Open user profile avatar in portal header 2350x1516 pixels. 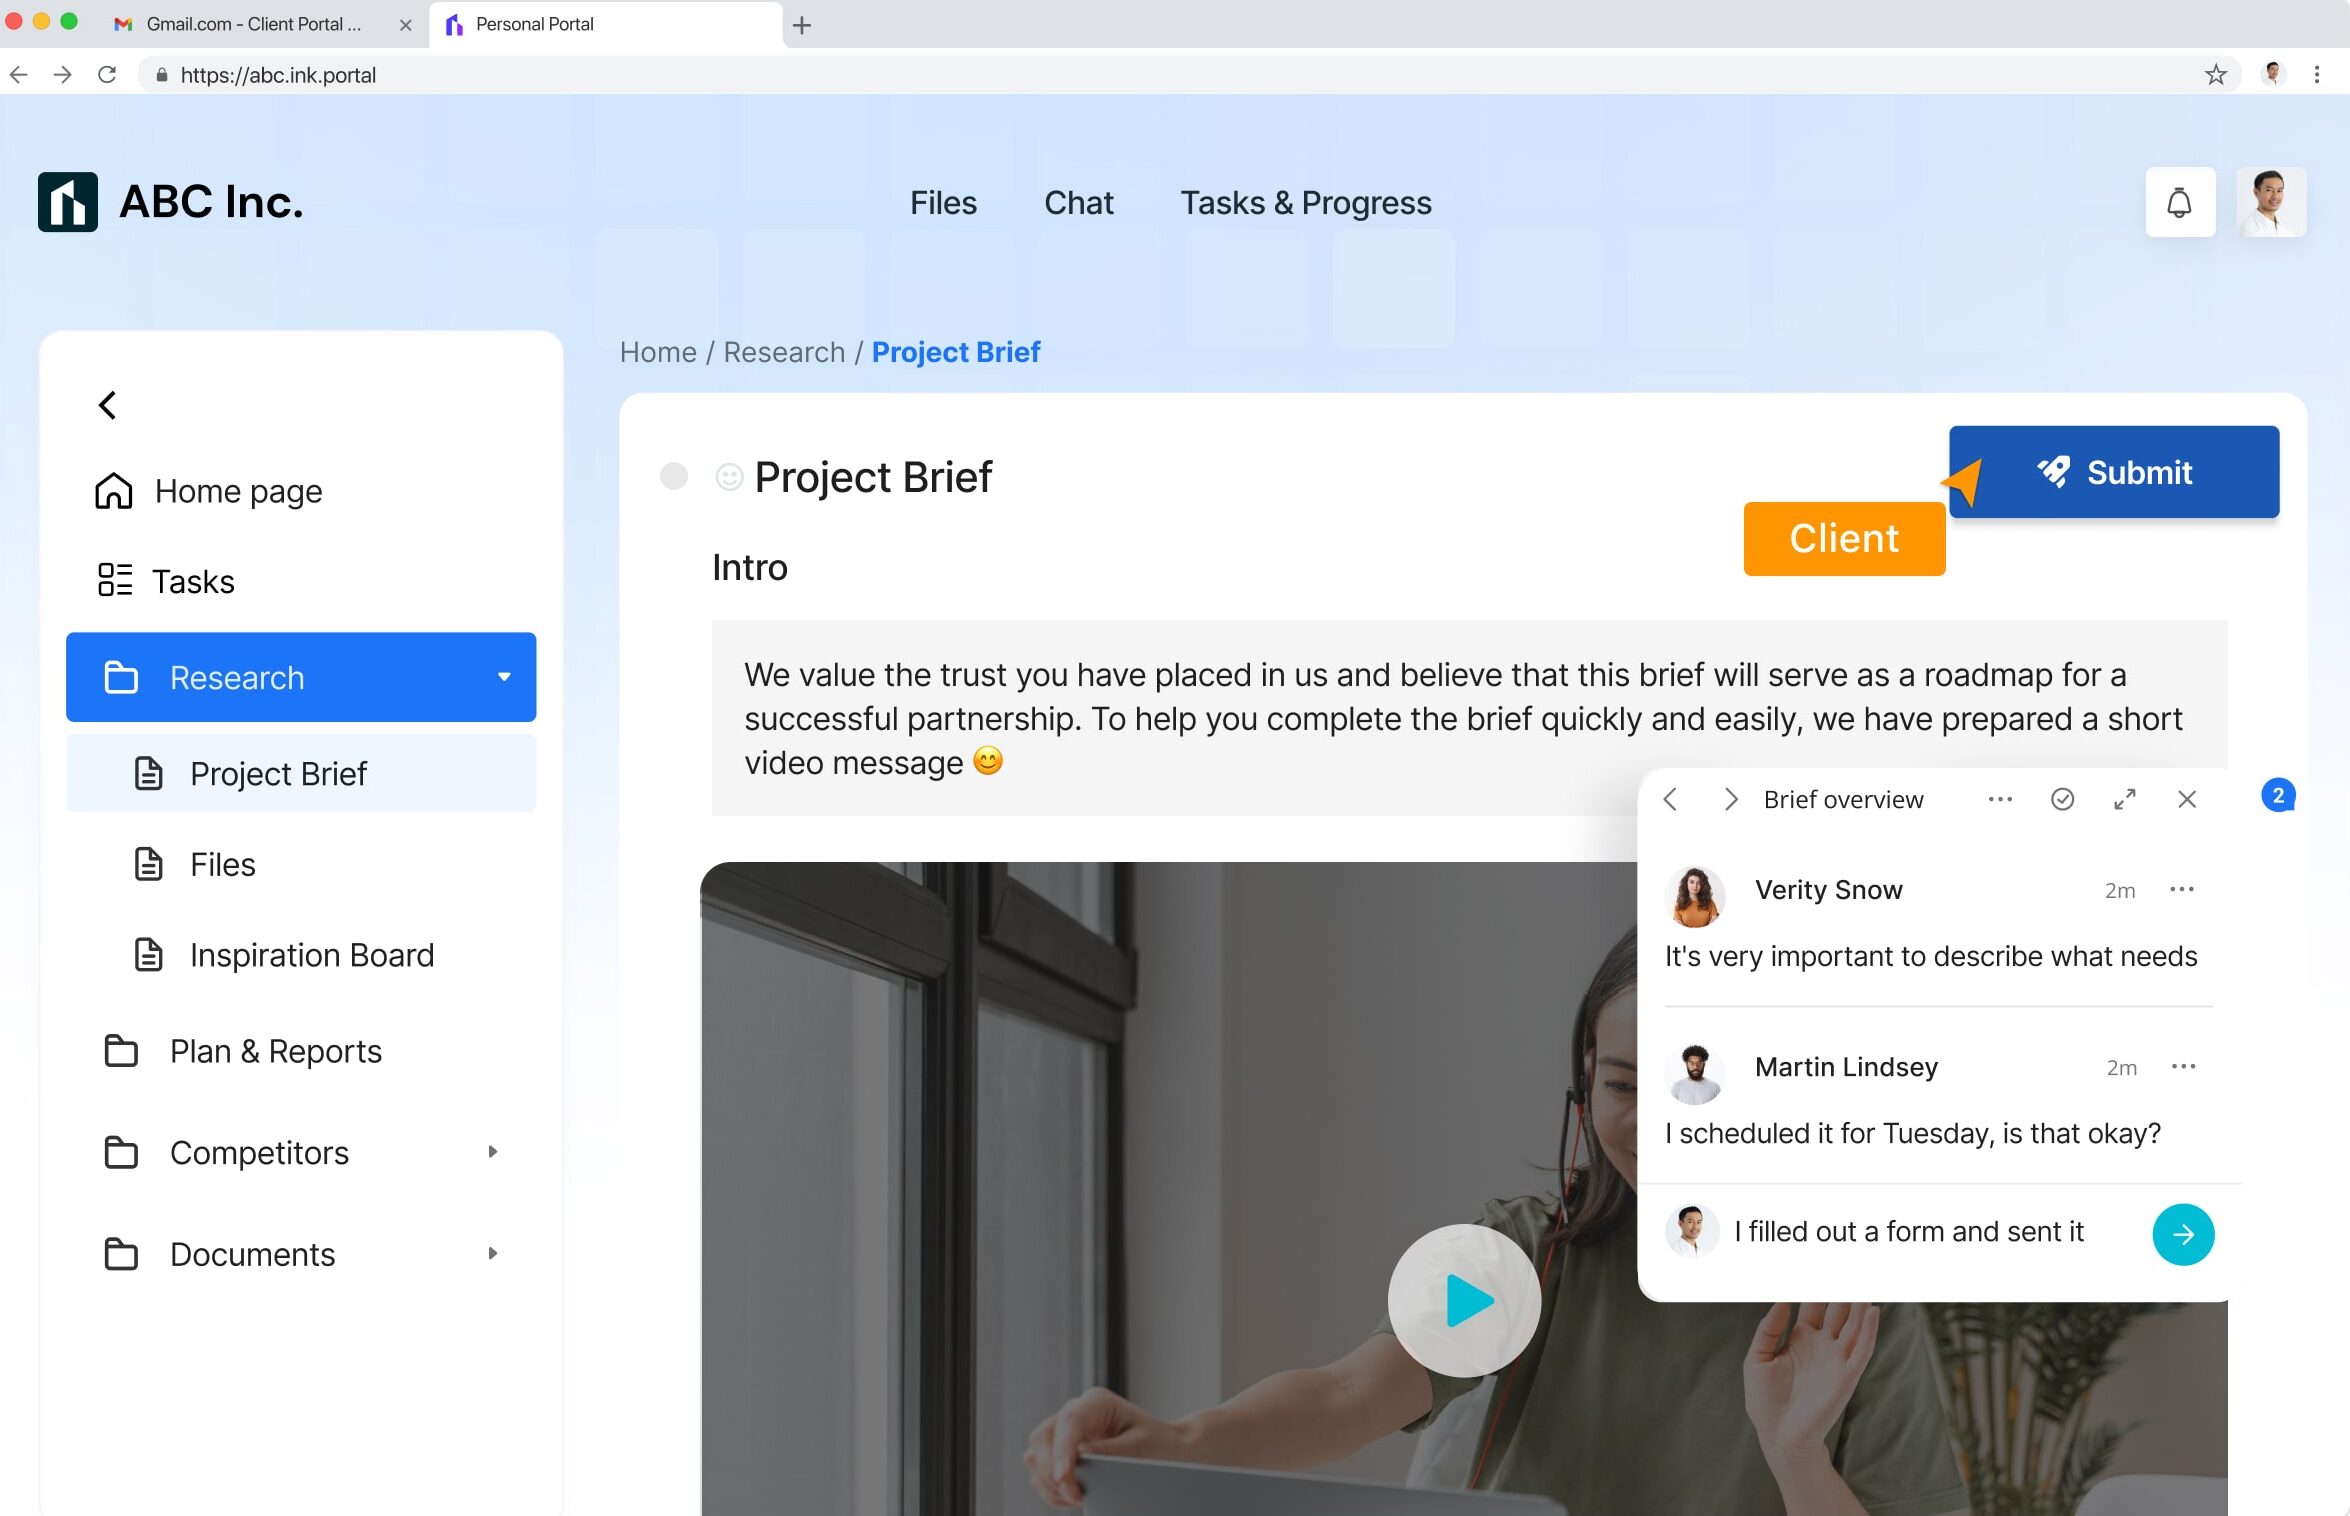(x=2271, y=203)
